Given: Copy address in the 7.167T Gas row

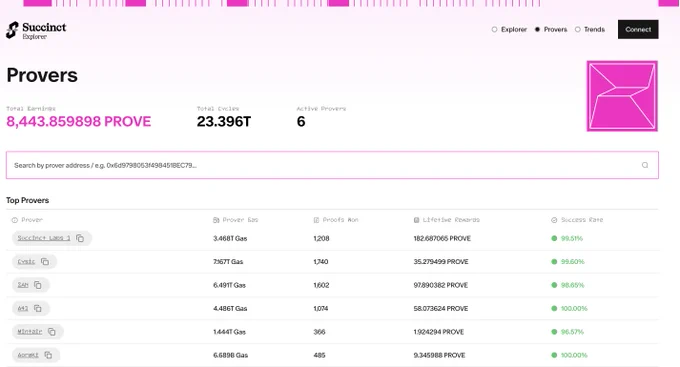Looking at the screenshot, I should pyautogui.click(x=45, y=262).
